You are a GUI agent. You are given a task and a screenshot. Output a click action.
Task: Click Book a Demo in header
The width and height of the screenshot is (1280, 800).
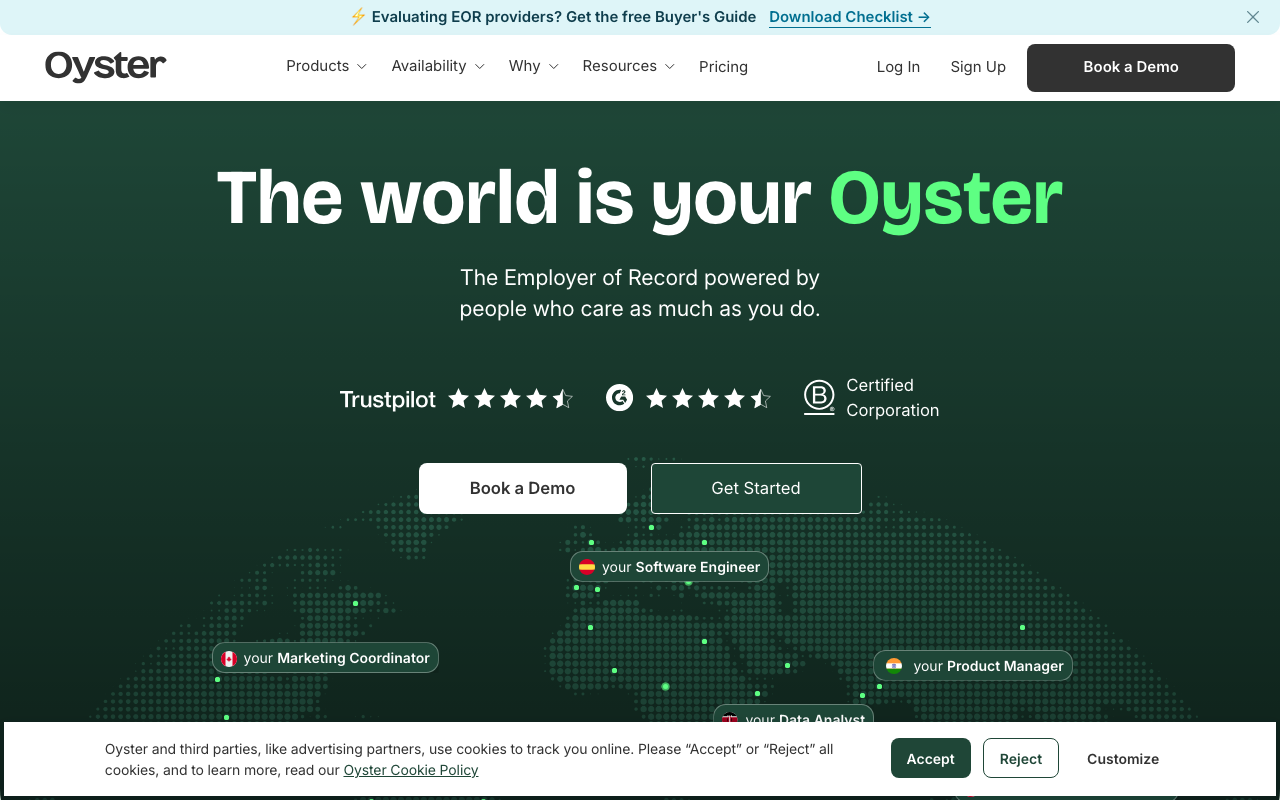click(1131, 68)
